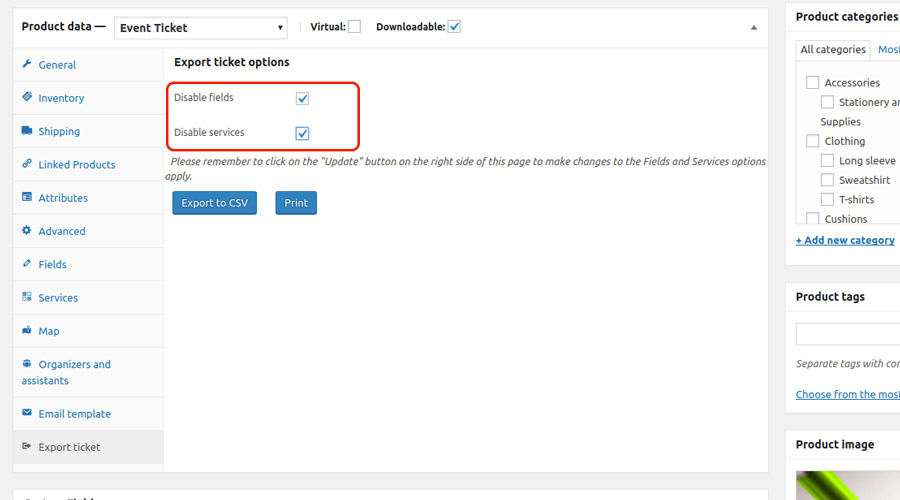Check the Accessories category
The height and width of the screenshot is (500, 900).
click(x=812, y=83)
